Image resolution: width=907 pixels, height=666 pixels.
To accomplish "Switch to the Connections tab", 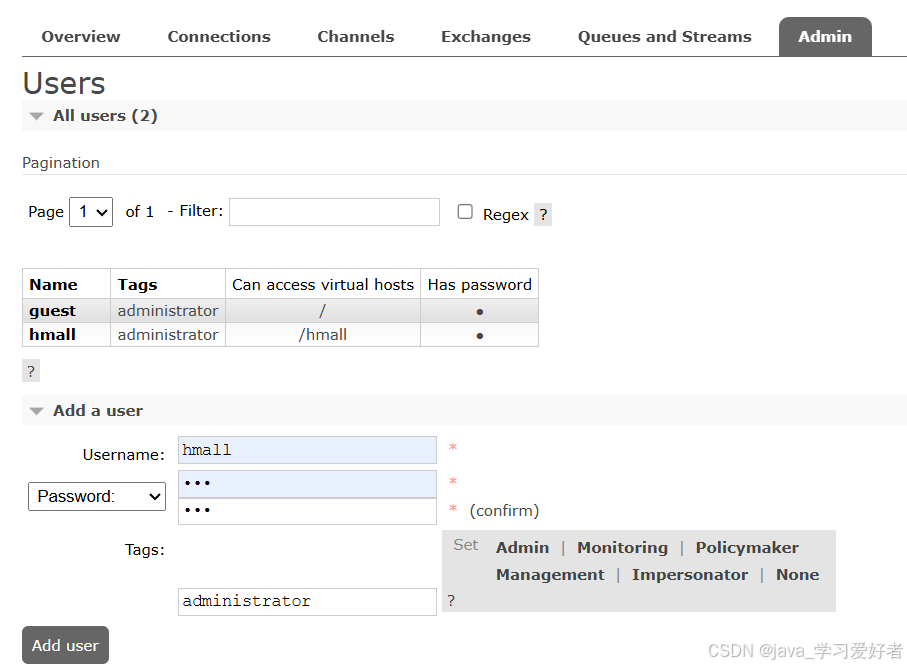I will point(219,36).
